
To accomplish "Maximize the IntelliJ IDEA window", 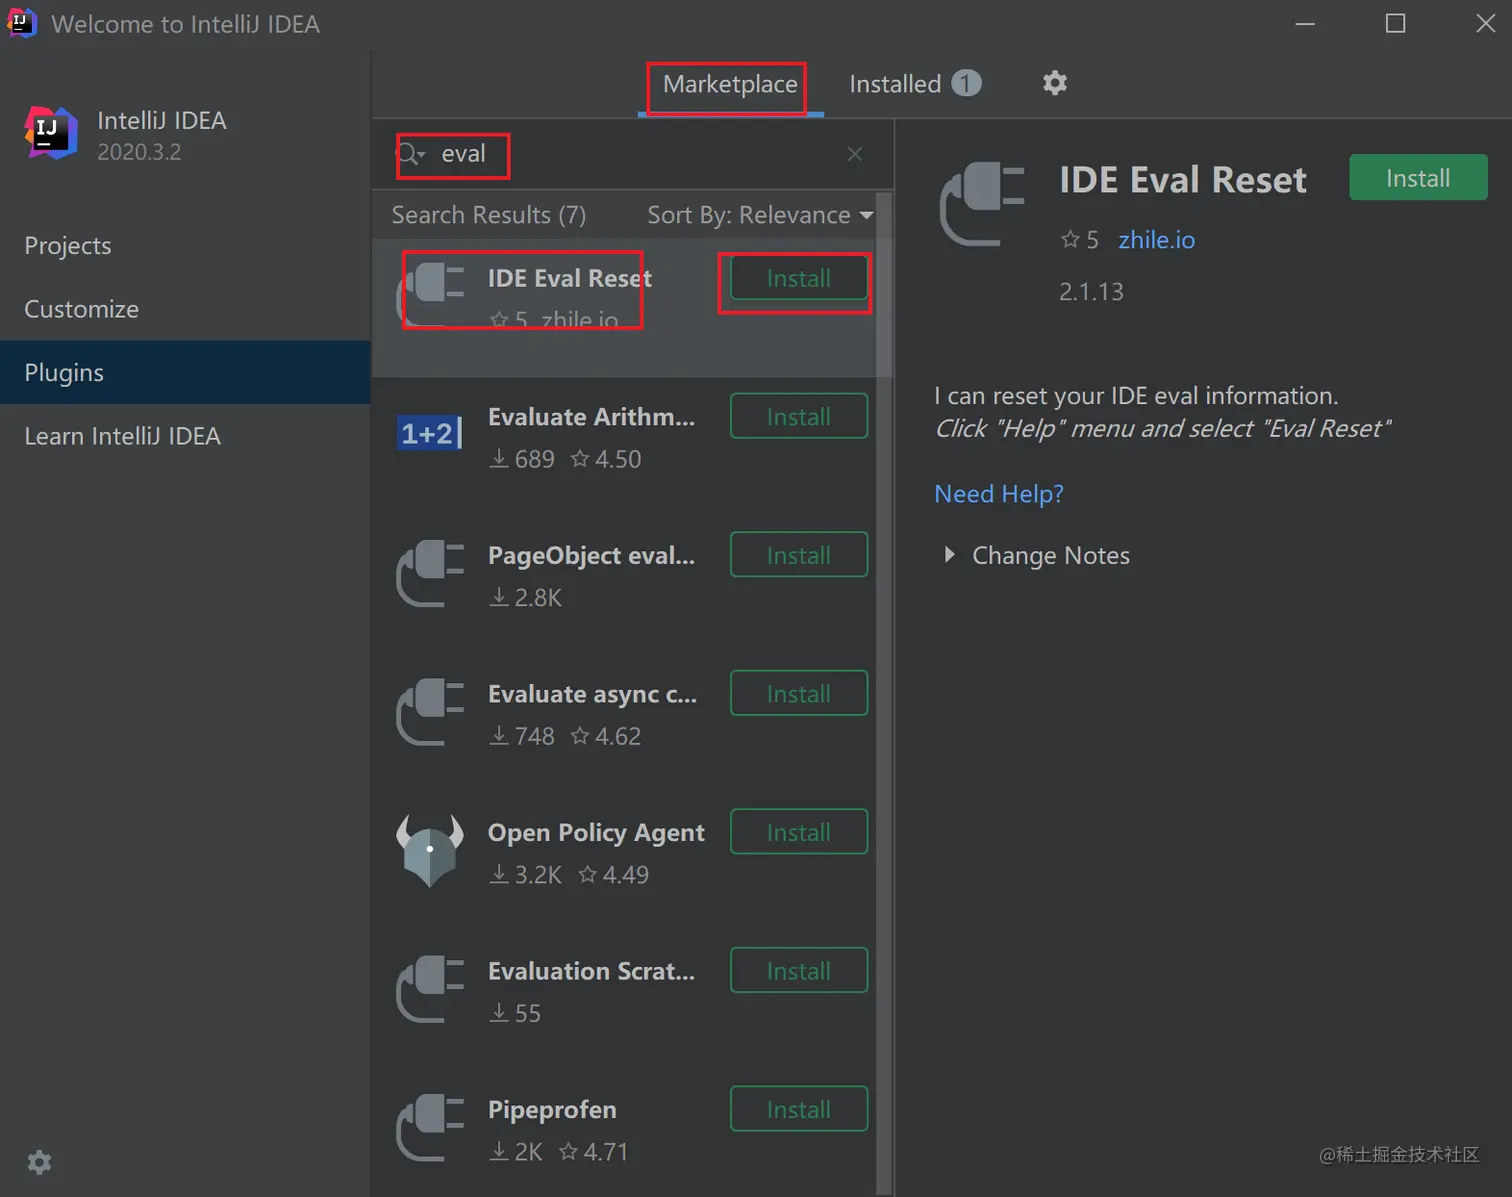I will coord(1395,23).
